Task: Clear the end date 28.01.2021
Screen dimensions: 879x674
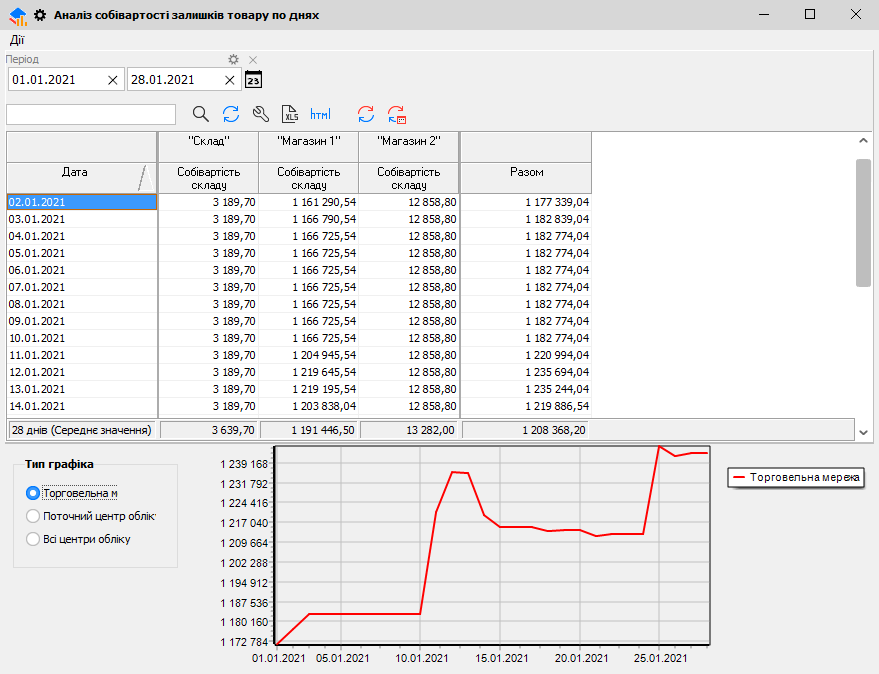Action: coord(229,80)
